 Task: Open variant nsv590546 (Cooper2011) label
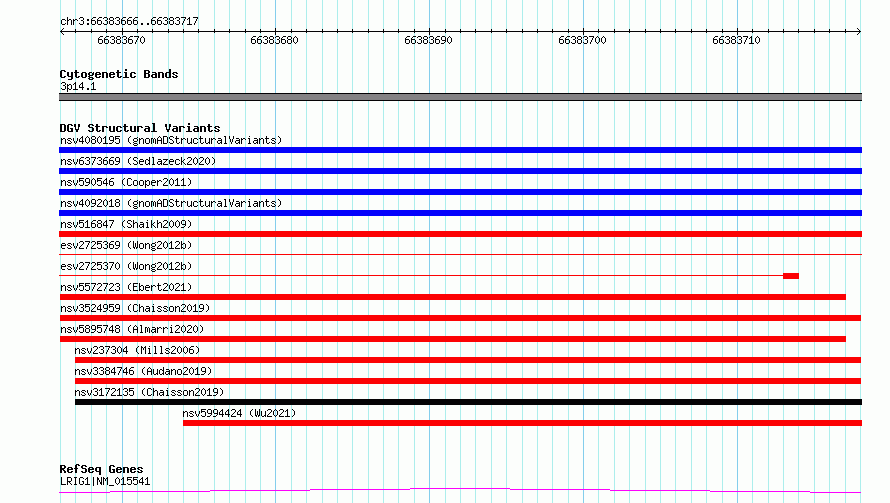click(126, 182)
